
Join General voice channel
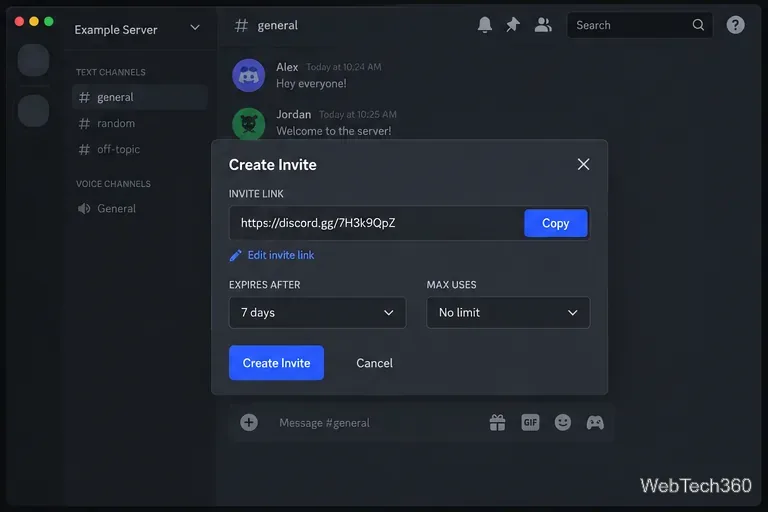[140, 209]
